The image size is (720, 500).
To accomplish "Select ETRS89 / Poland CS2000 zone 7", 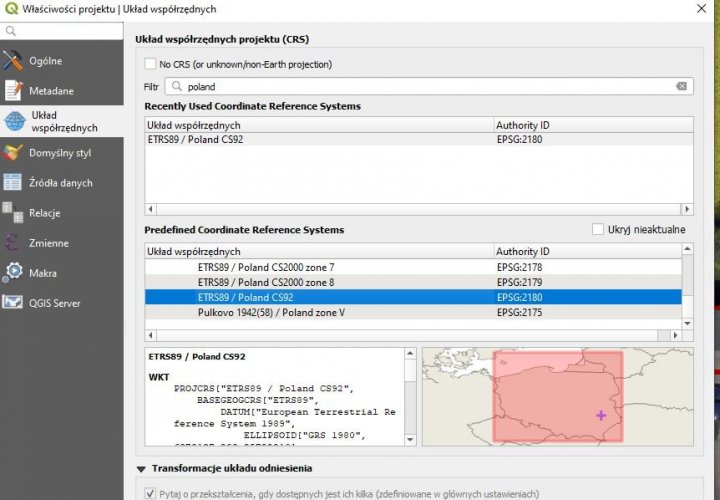I will pyautogui.click(x=265, y=267).
